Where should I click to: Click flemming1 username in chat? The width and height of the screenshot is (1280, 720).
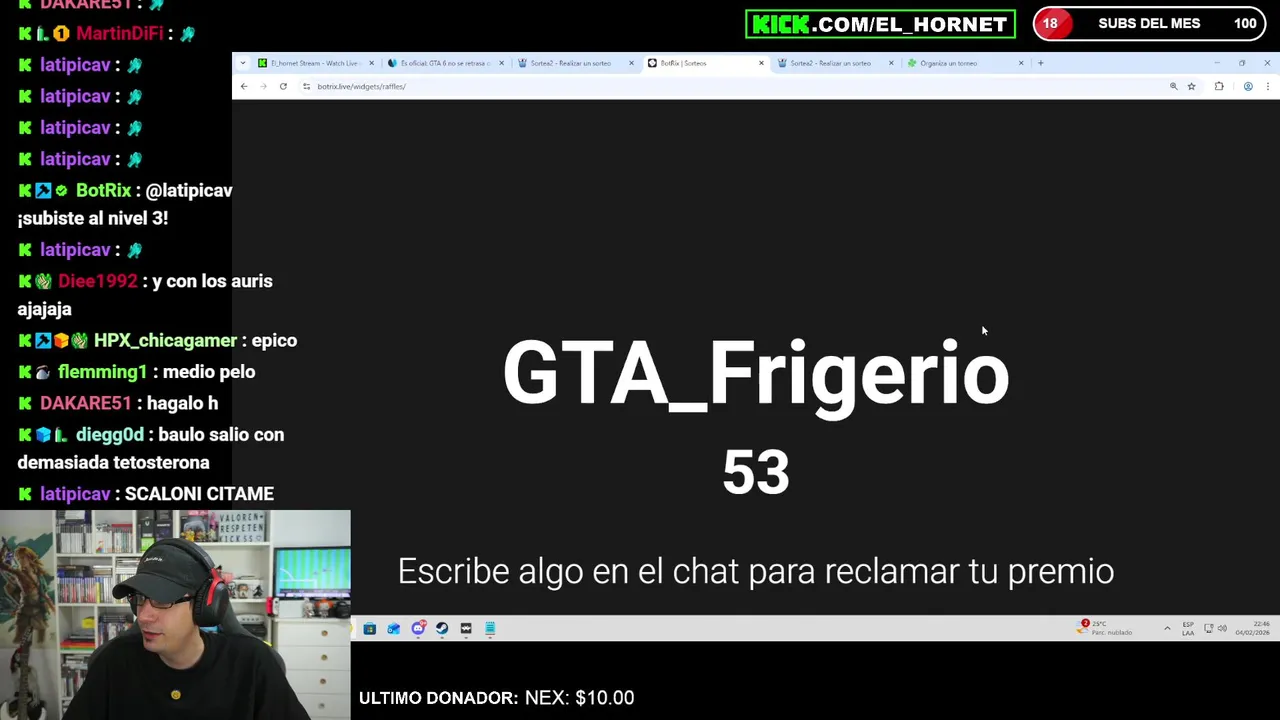click(102, 372)
